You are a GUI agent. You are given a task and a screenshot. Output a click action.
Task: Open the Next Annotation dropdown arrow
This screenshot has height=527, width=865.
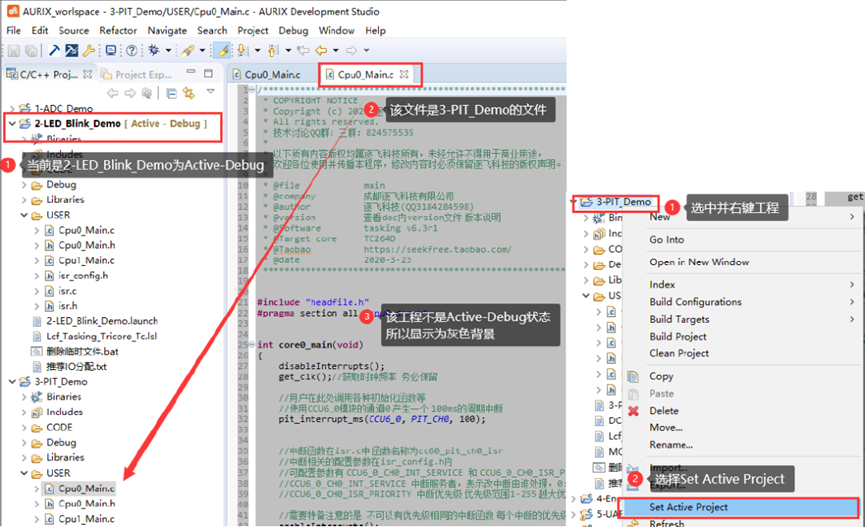click(257, 51)
